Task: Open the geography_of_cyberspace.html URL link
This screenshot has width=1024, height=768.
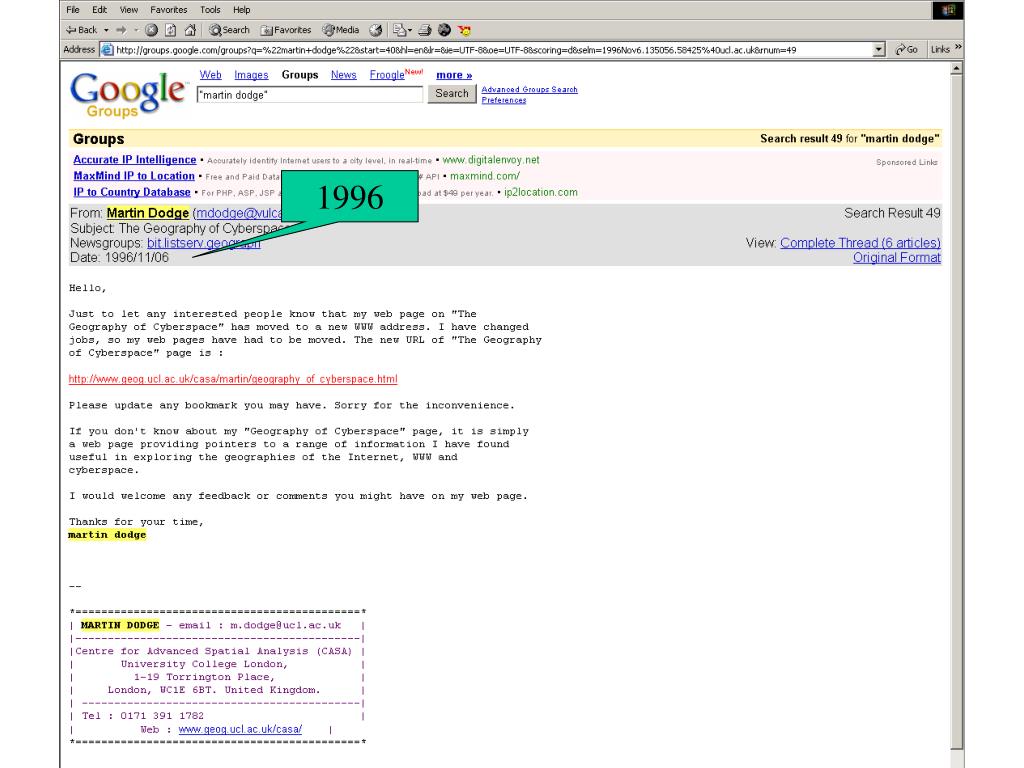Action: pos(233,379)
